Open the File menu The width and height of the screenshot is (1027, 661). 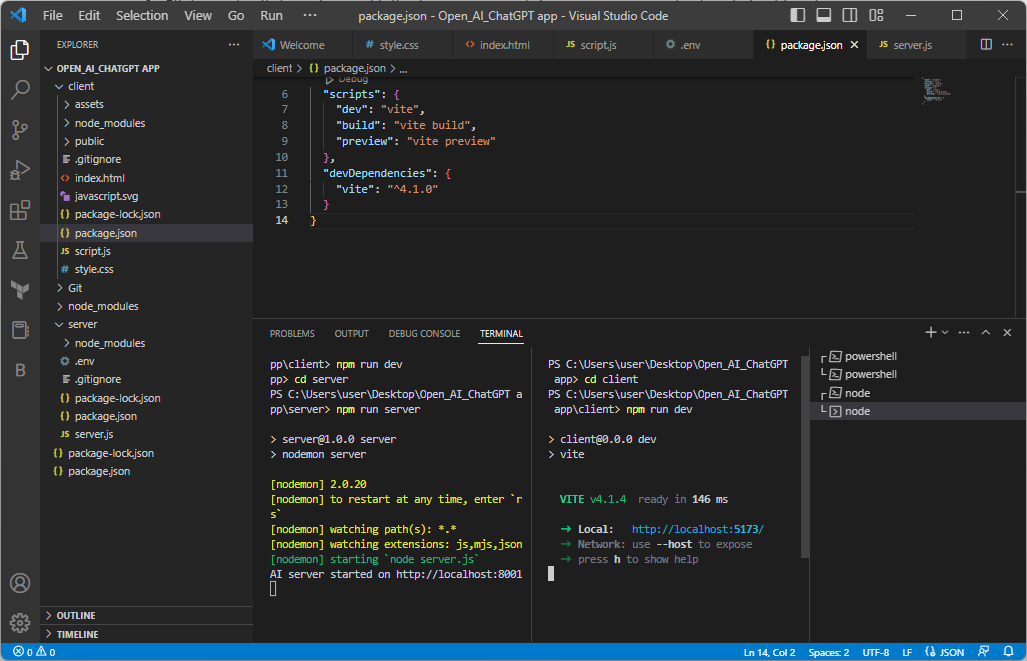coord(52,15)
